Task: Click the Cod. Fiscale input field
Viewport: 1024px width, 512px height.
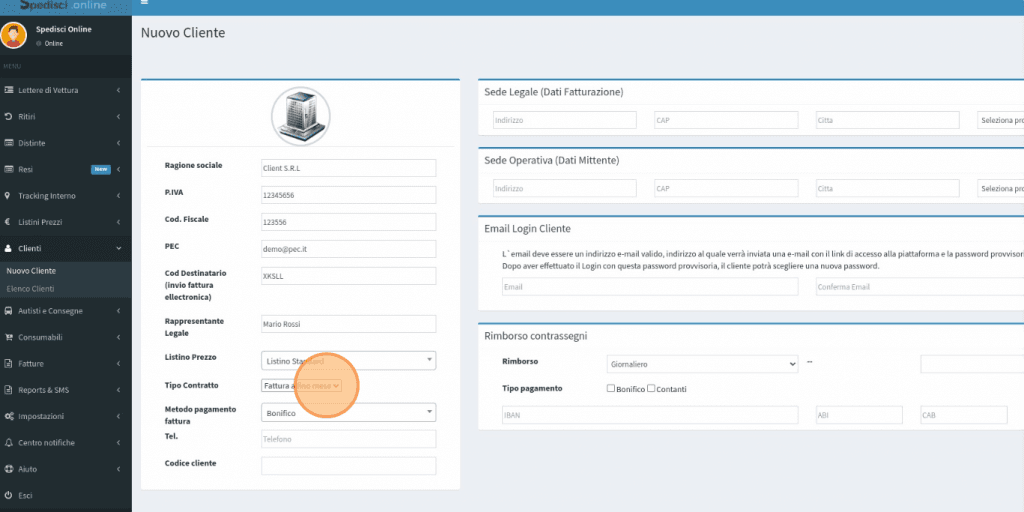Action: [349, 222]
